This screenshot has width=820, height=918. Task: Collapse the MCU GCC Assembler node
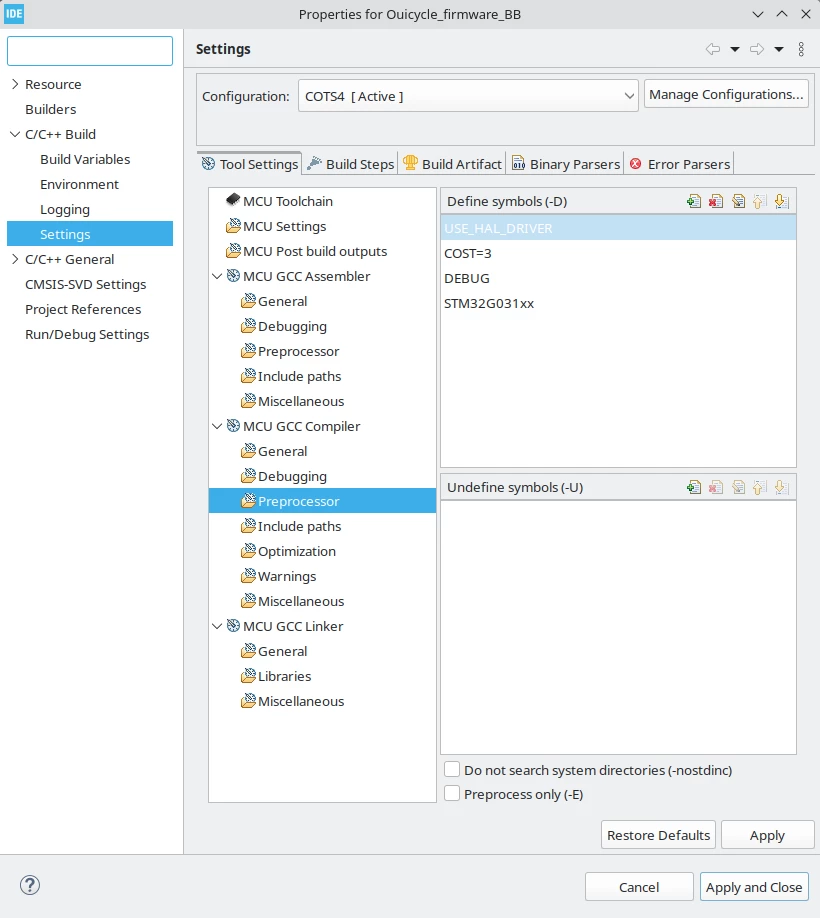pos(217,276)
